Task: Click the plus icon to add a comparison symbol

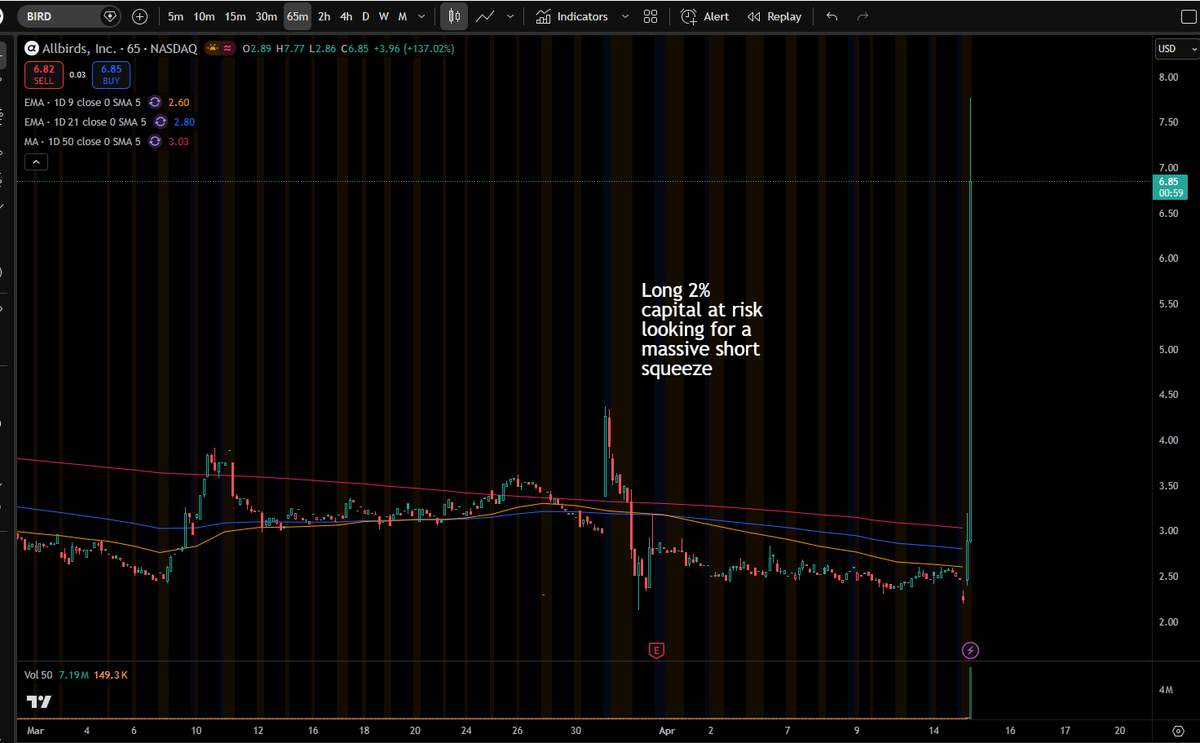Action: [x=139, y=16]
